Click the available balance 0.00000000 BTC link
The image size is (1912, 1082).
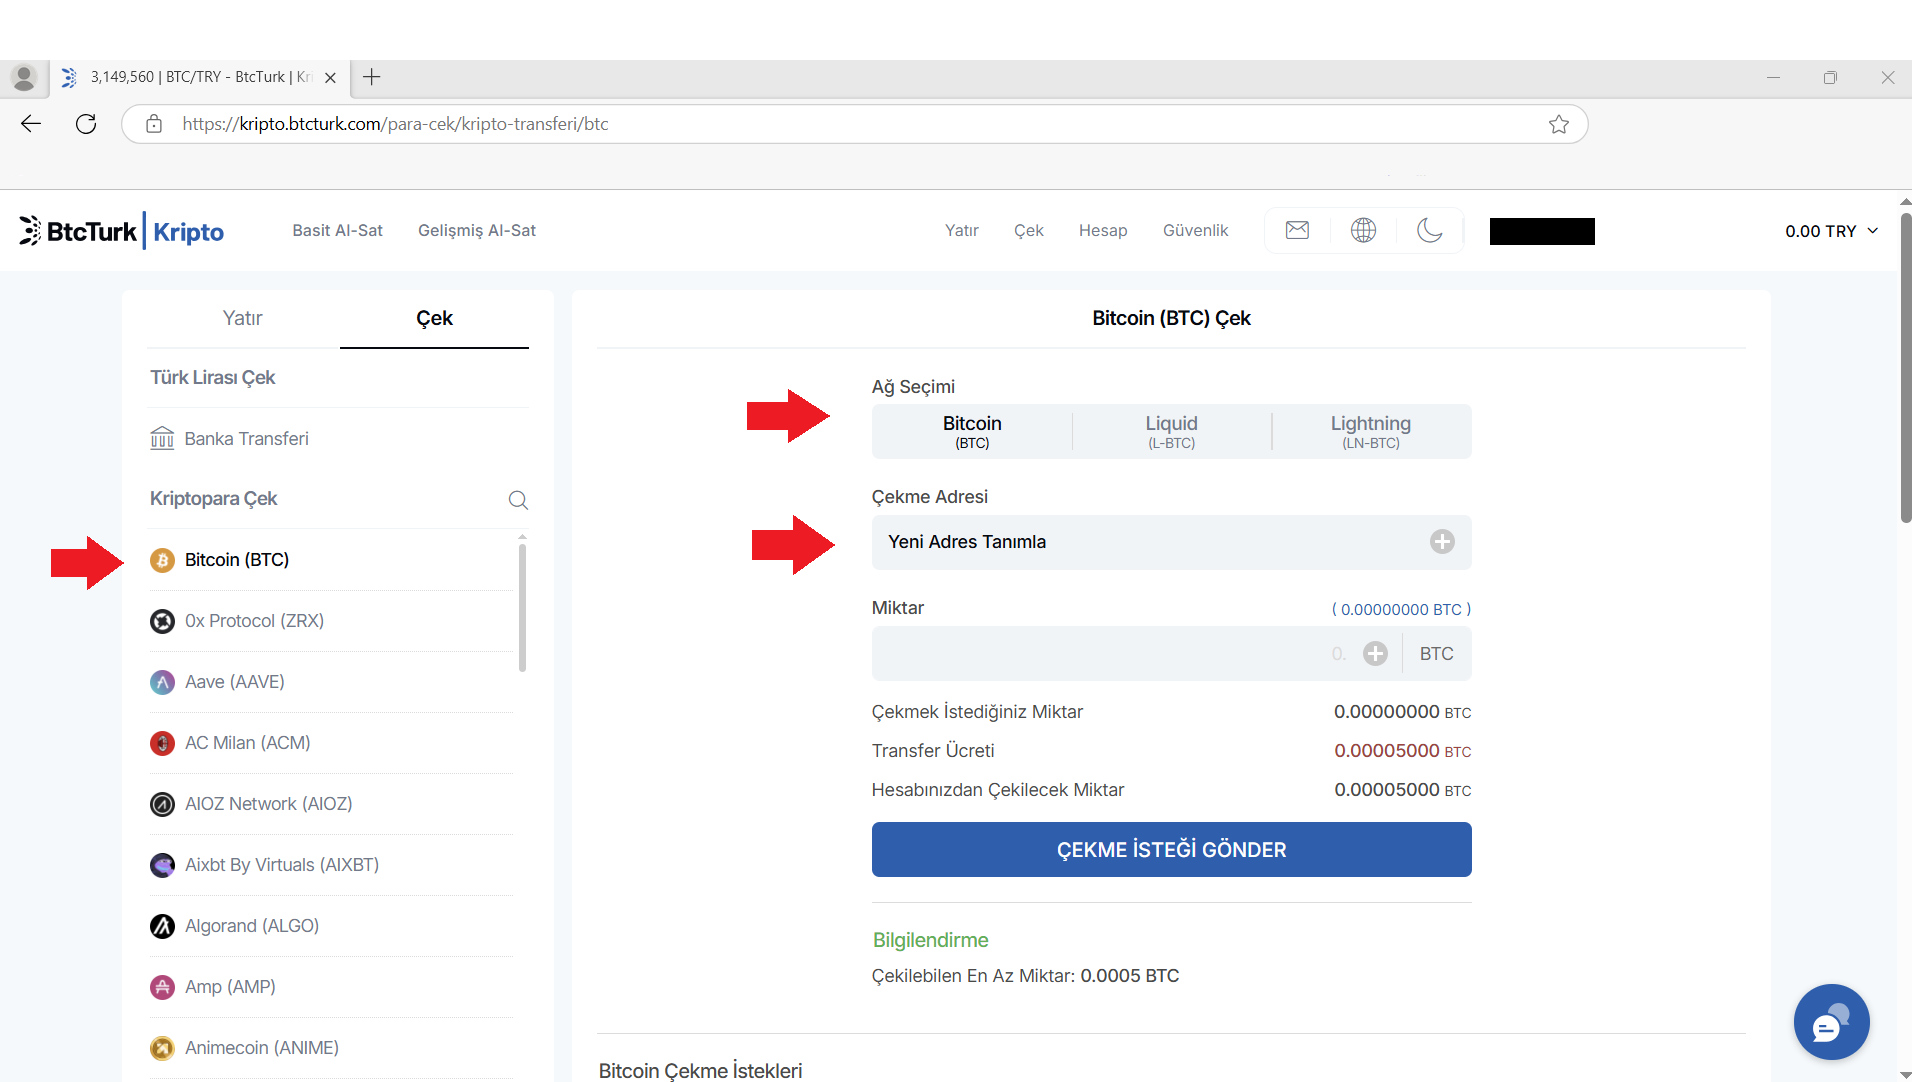1400,609
